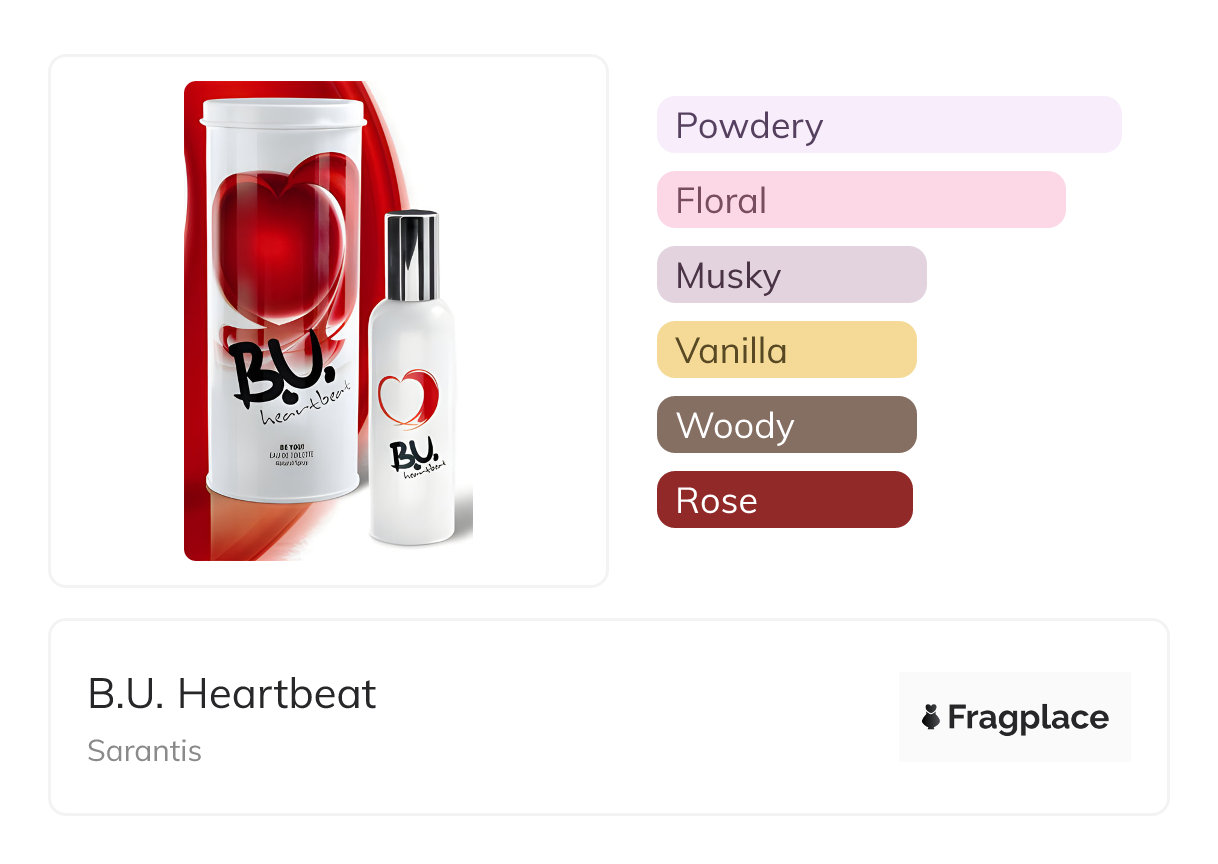Select the Powdery accord bar
The width and height of the screenshot is (1218, 864).
888,125
